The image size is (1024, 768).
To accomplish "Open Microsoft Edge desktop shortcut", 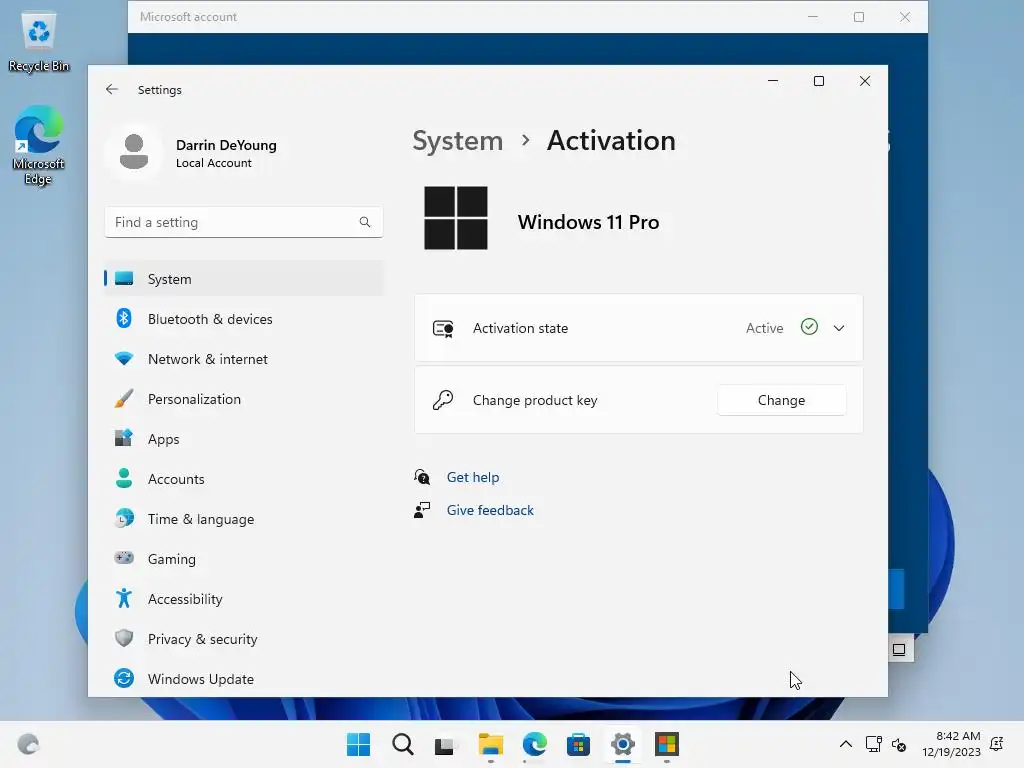I will click(x=39, y=145).
